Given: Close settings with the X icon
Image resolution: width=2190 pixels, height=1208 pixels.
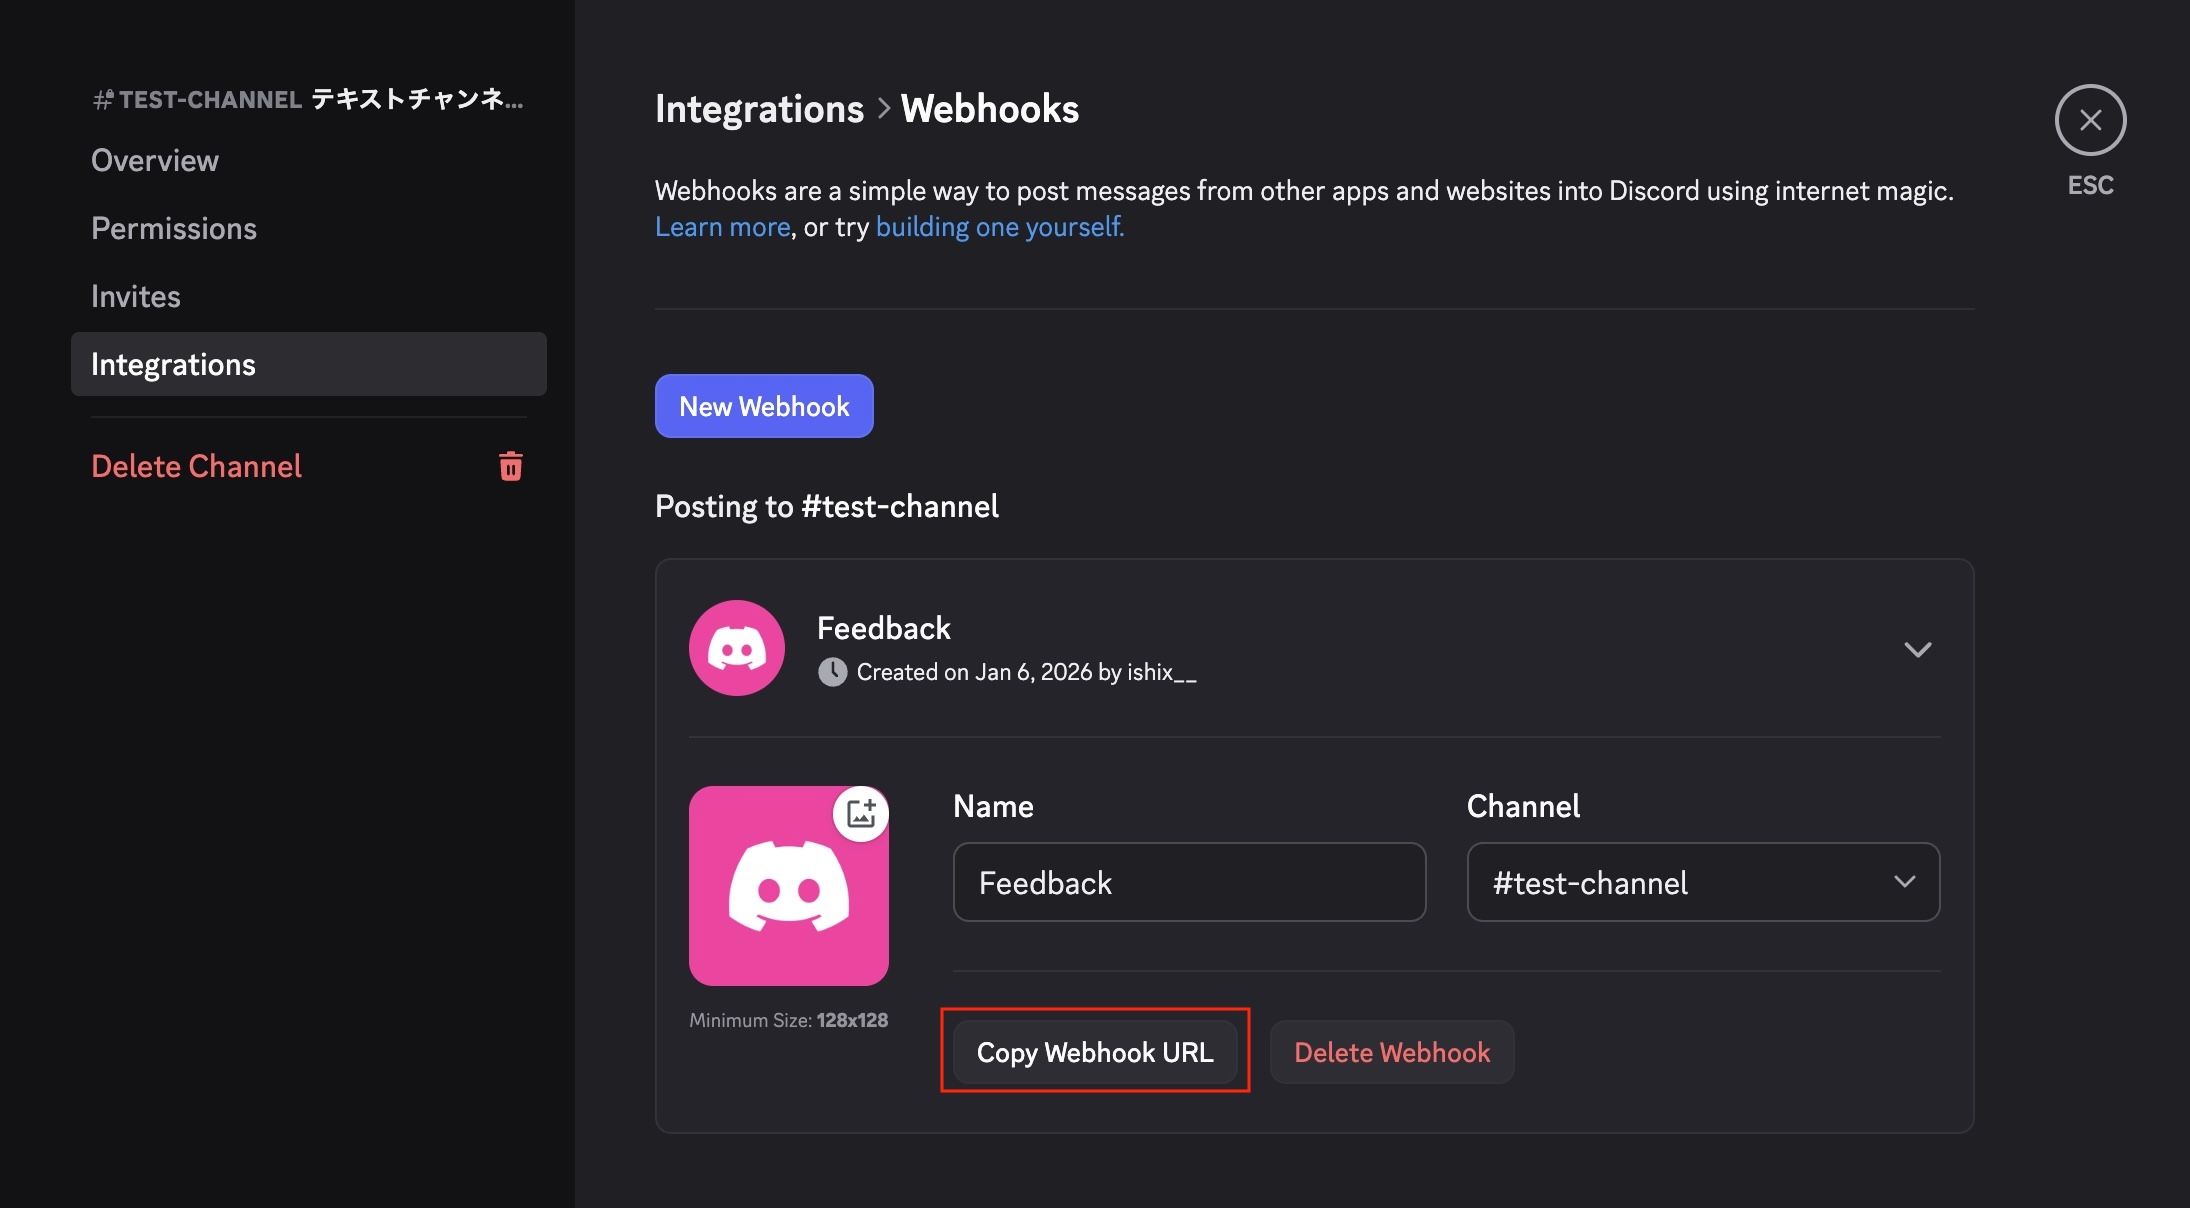Looking at the screenshot, I should coord(2090,120).
